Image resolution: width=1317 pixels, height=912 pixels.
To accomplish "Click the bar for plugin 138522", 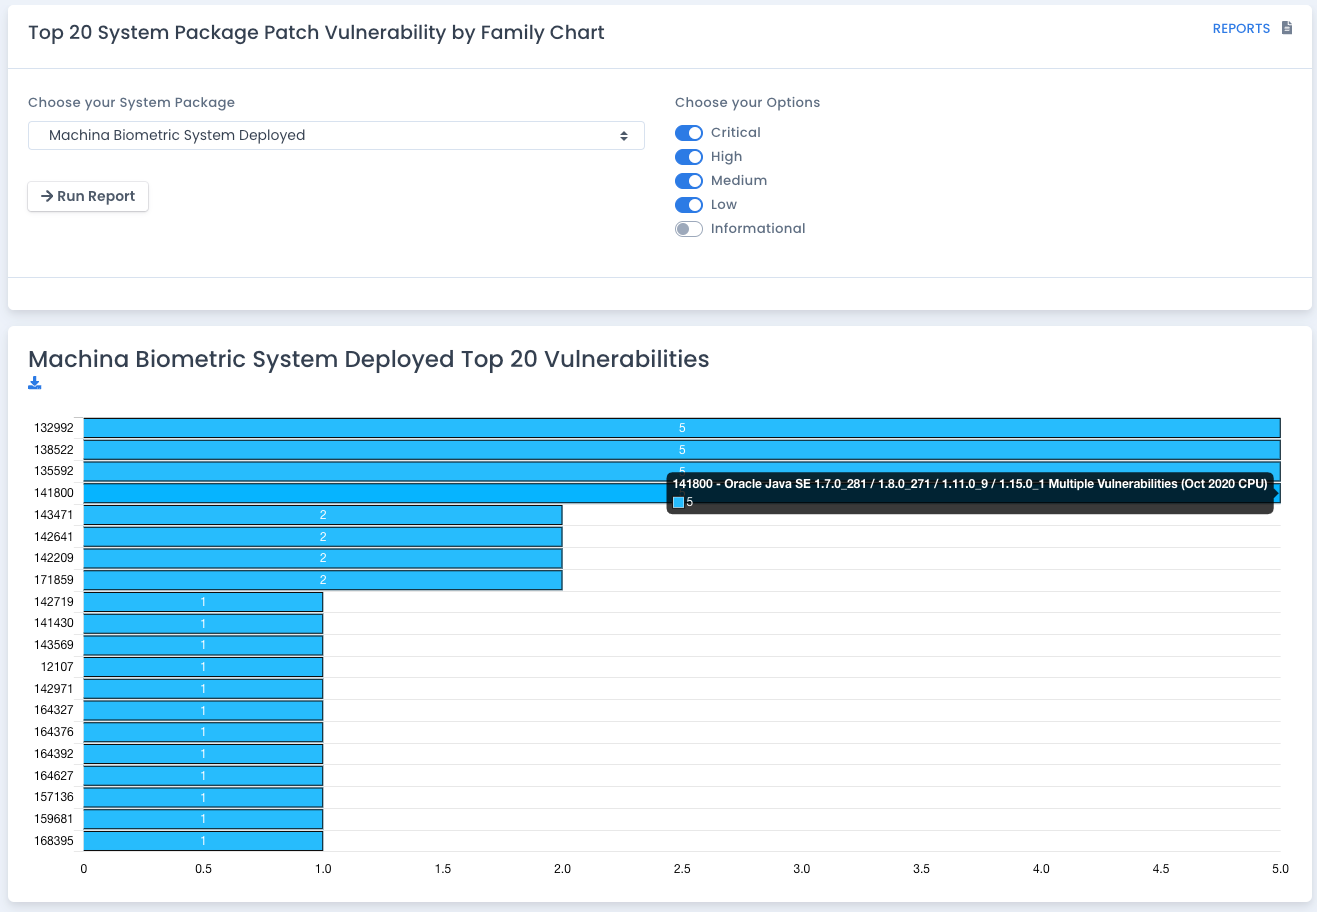I will coord(682,450).
